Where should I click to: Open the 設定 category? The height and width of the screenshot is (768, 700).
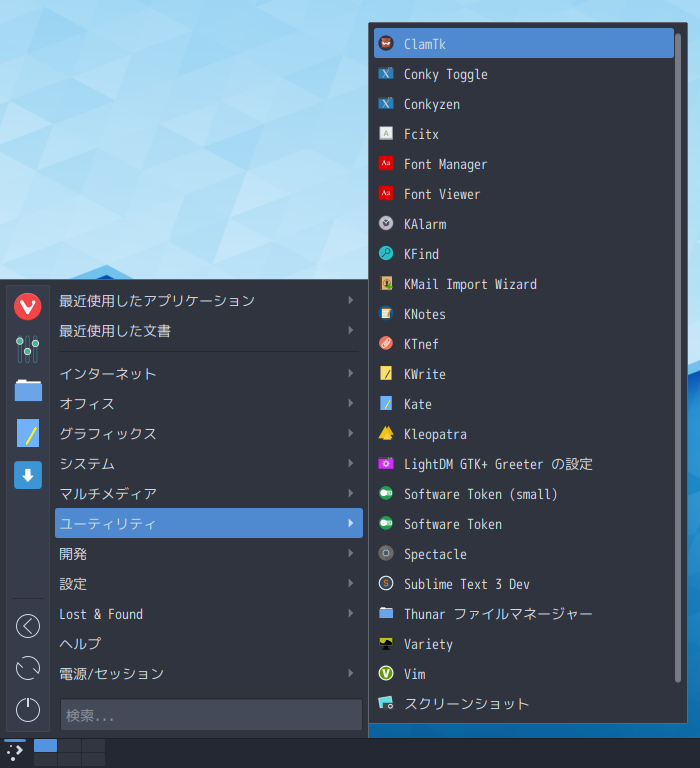pyautogui.click(x=209, y=583)
